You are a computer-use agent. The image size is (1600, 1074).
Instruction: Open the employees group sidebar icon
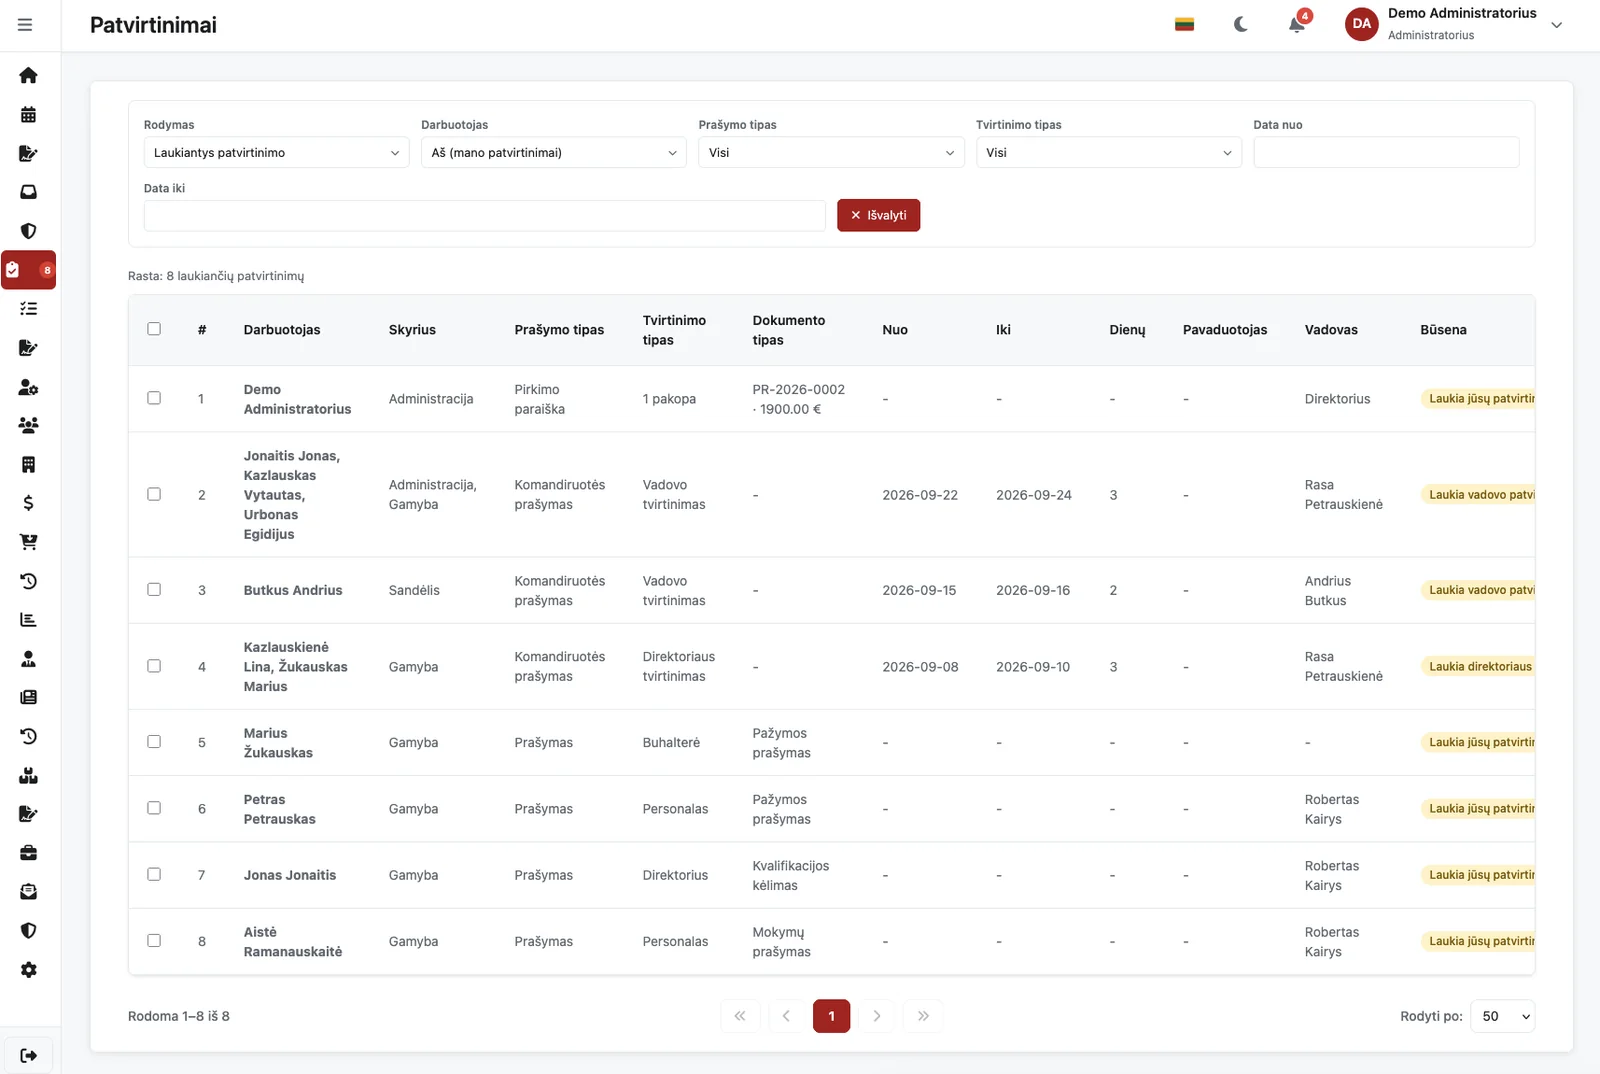click(x=28, y=425)
